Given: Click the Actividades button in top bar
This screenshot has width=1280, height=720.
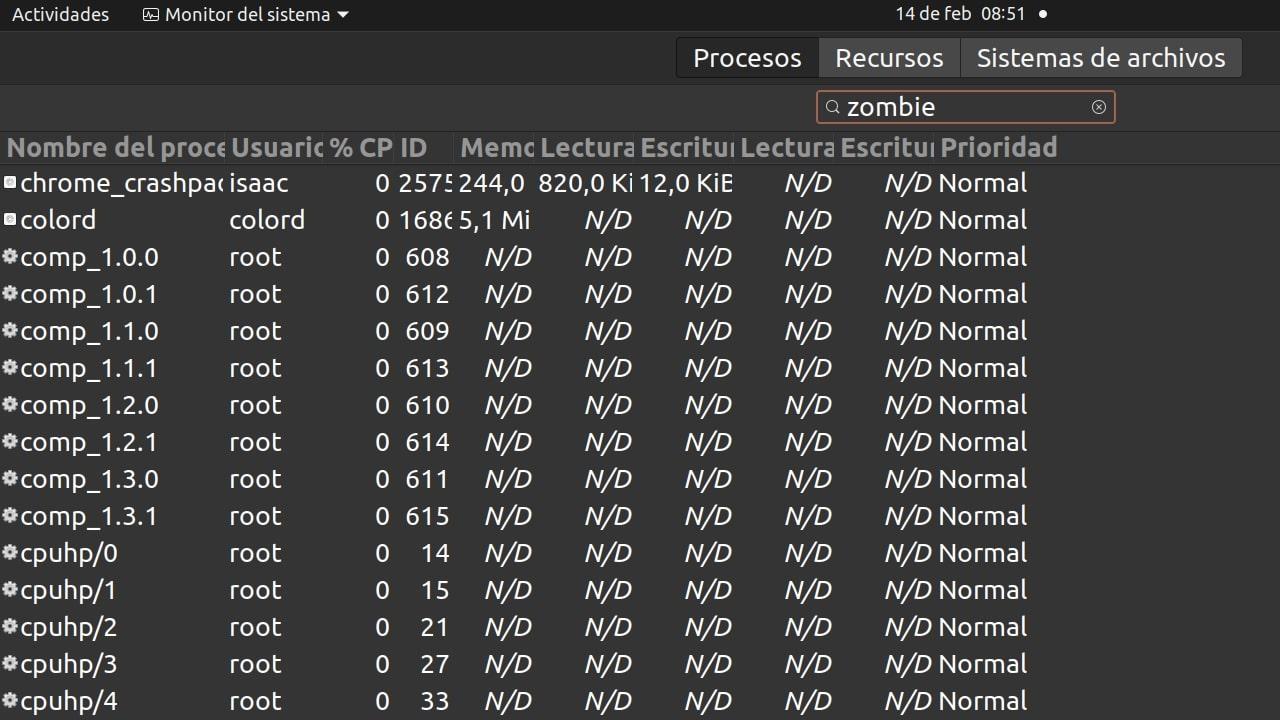Looking at the screenshot, I should (60, 14).
